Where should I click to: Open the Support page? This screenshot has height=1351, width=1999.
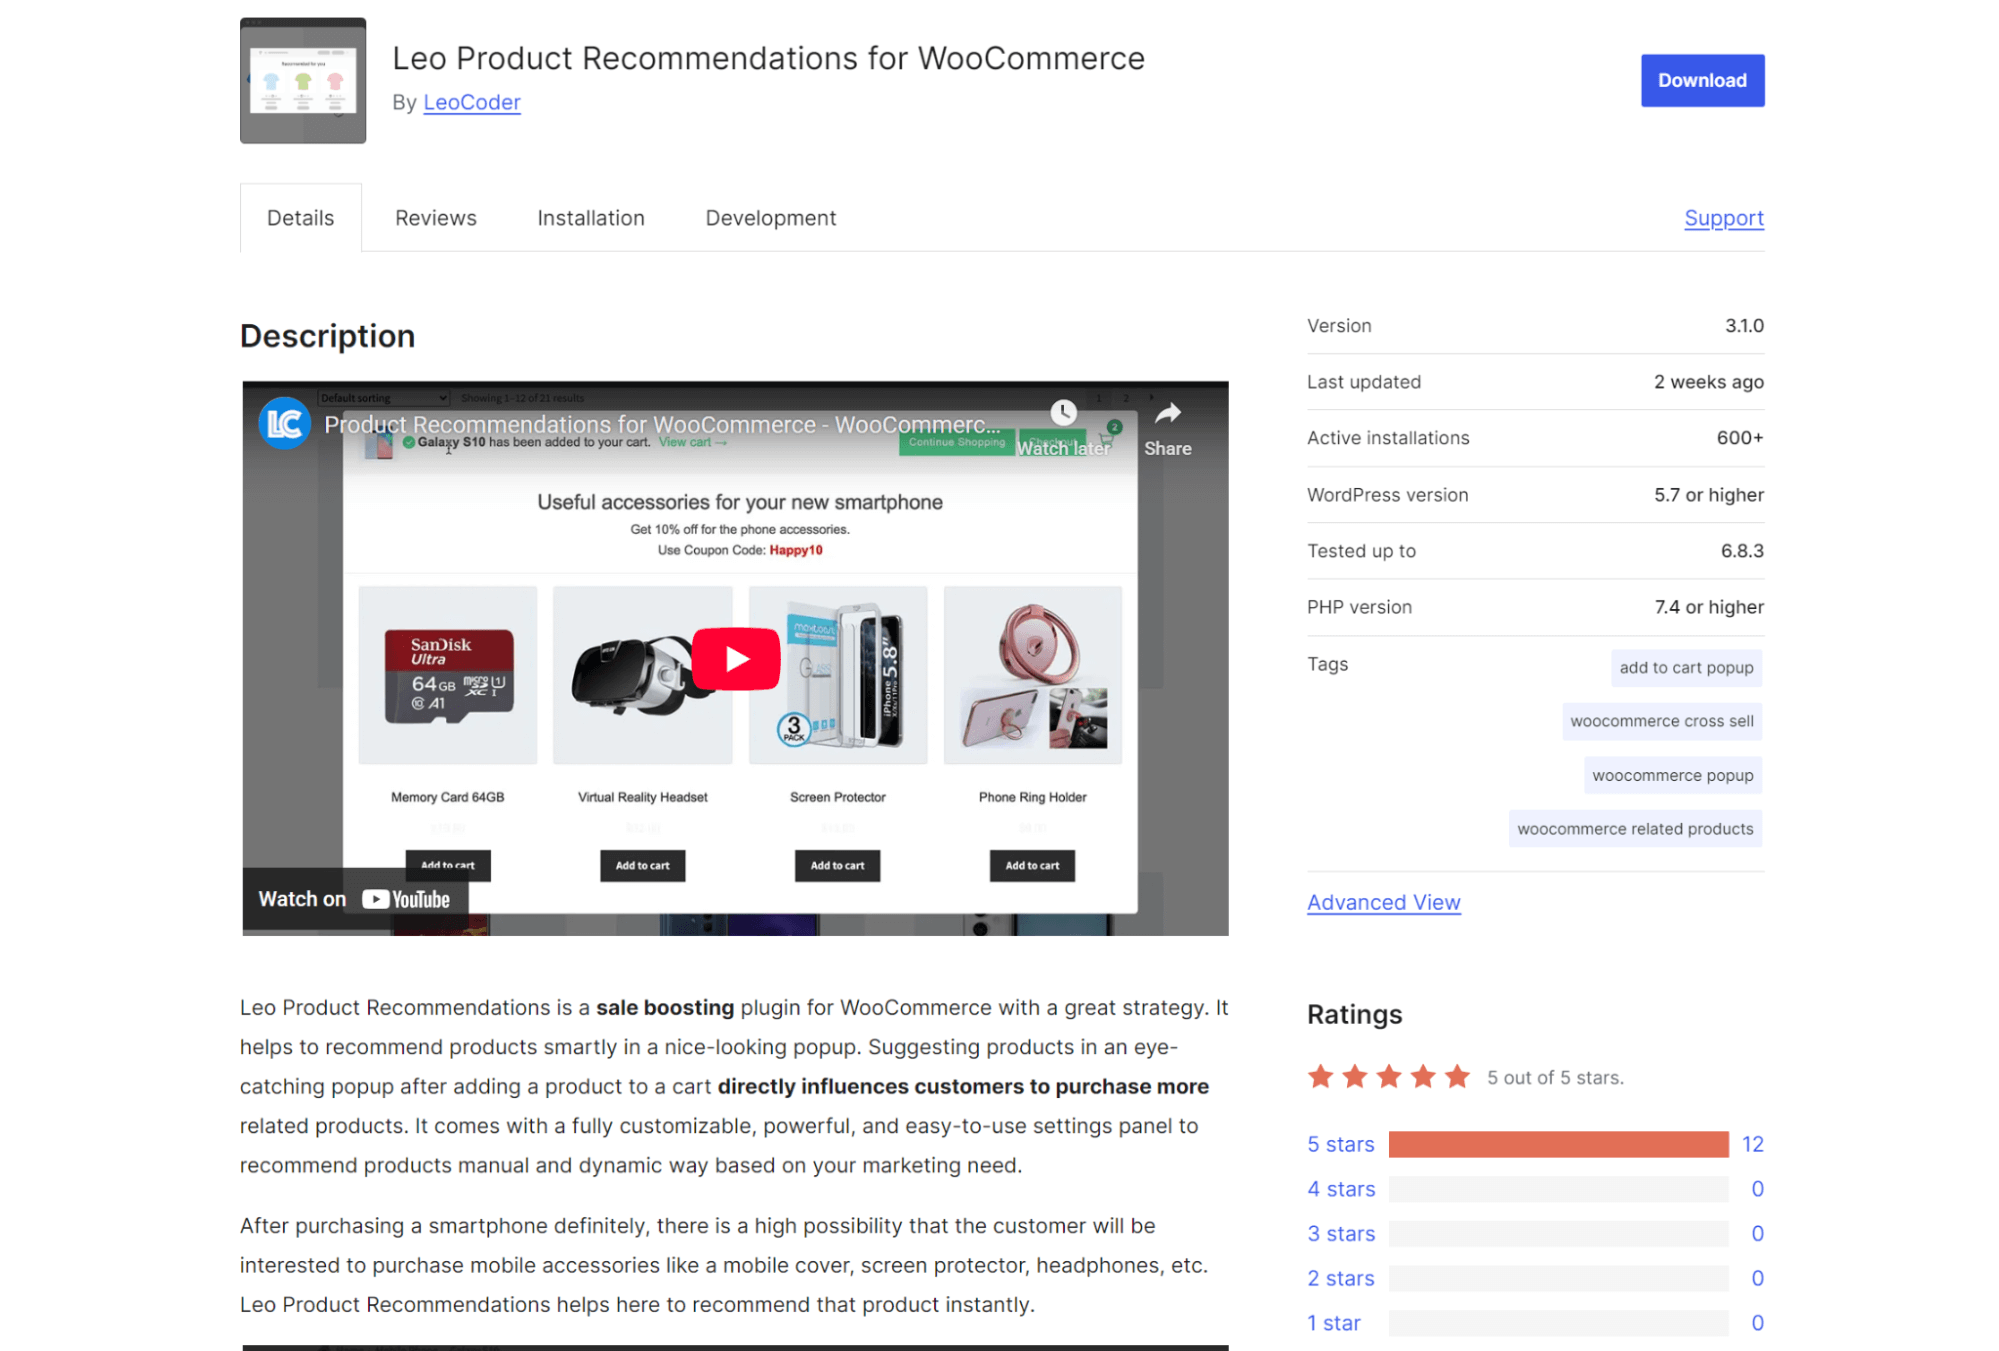[x=1723, y=218]
